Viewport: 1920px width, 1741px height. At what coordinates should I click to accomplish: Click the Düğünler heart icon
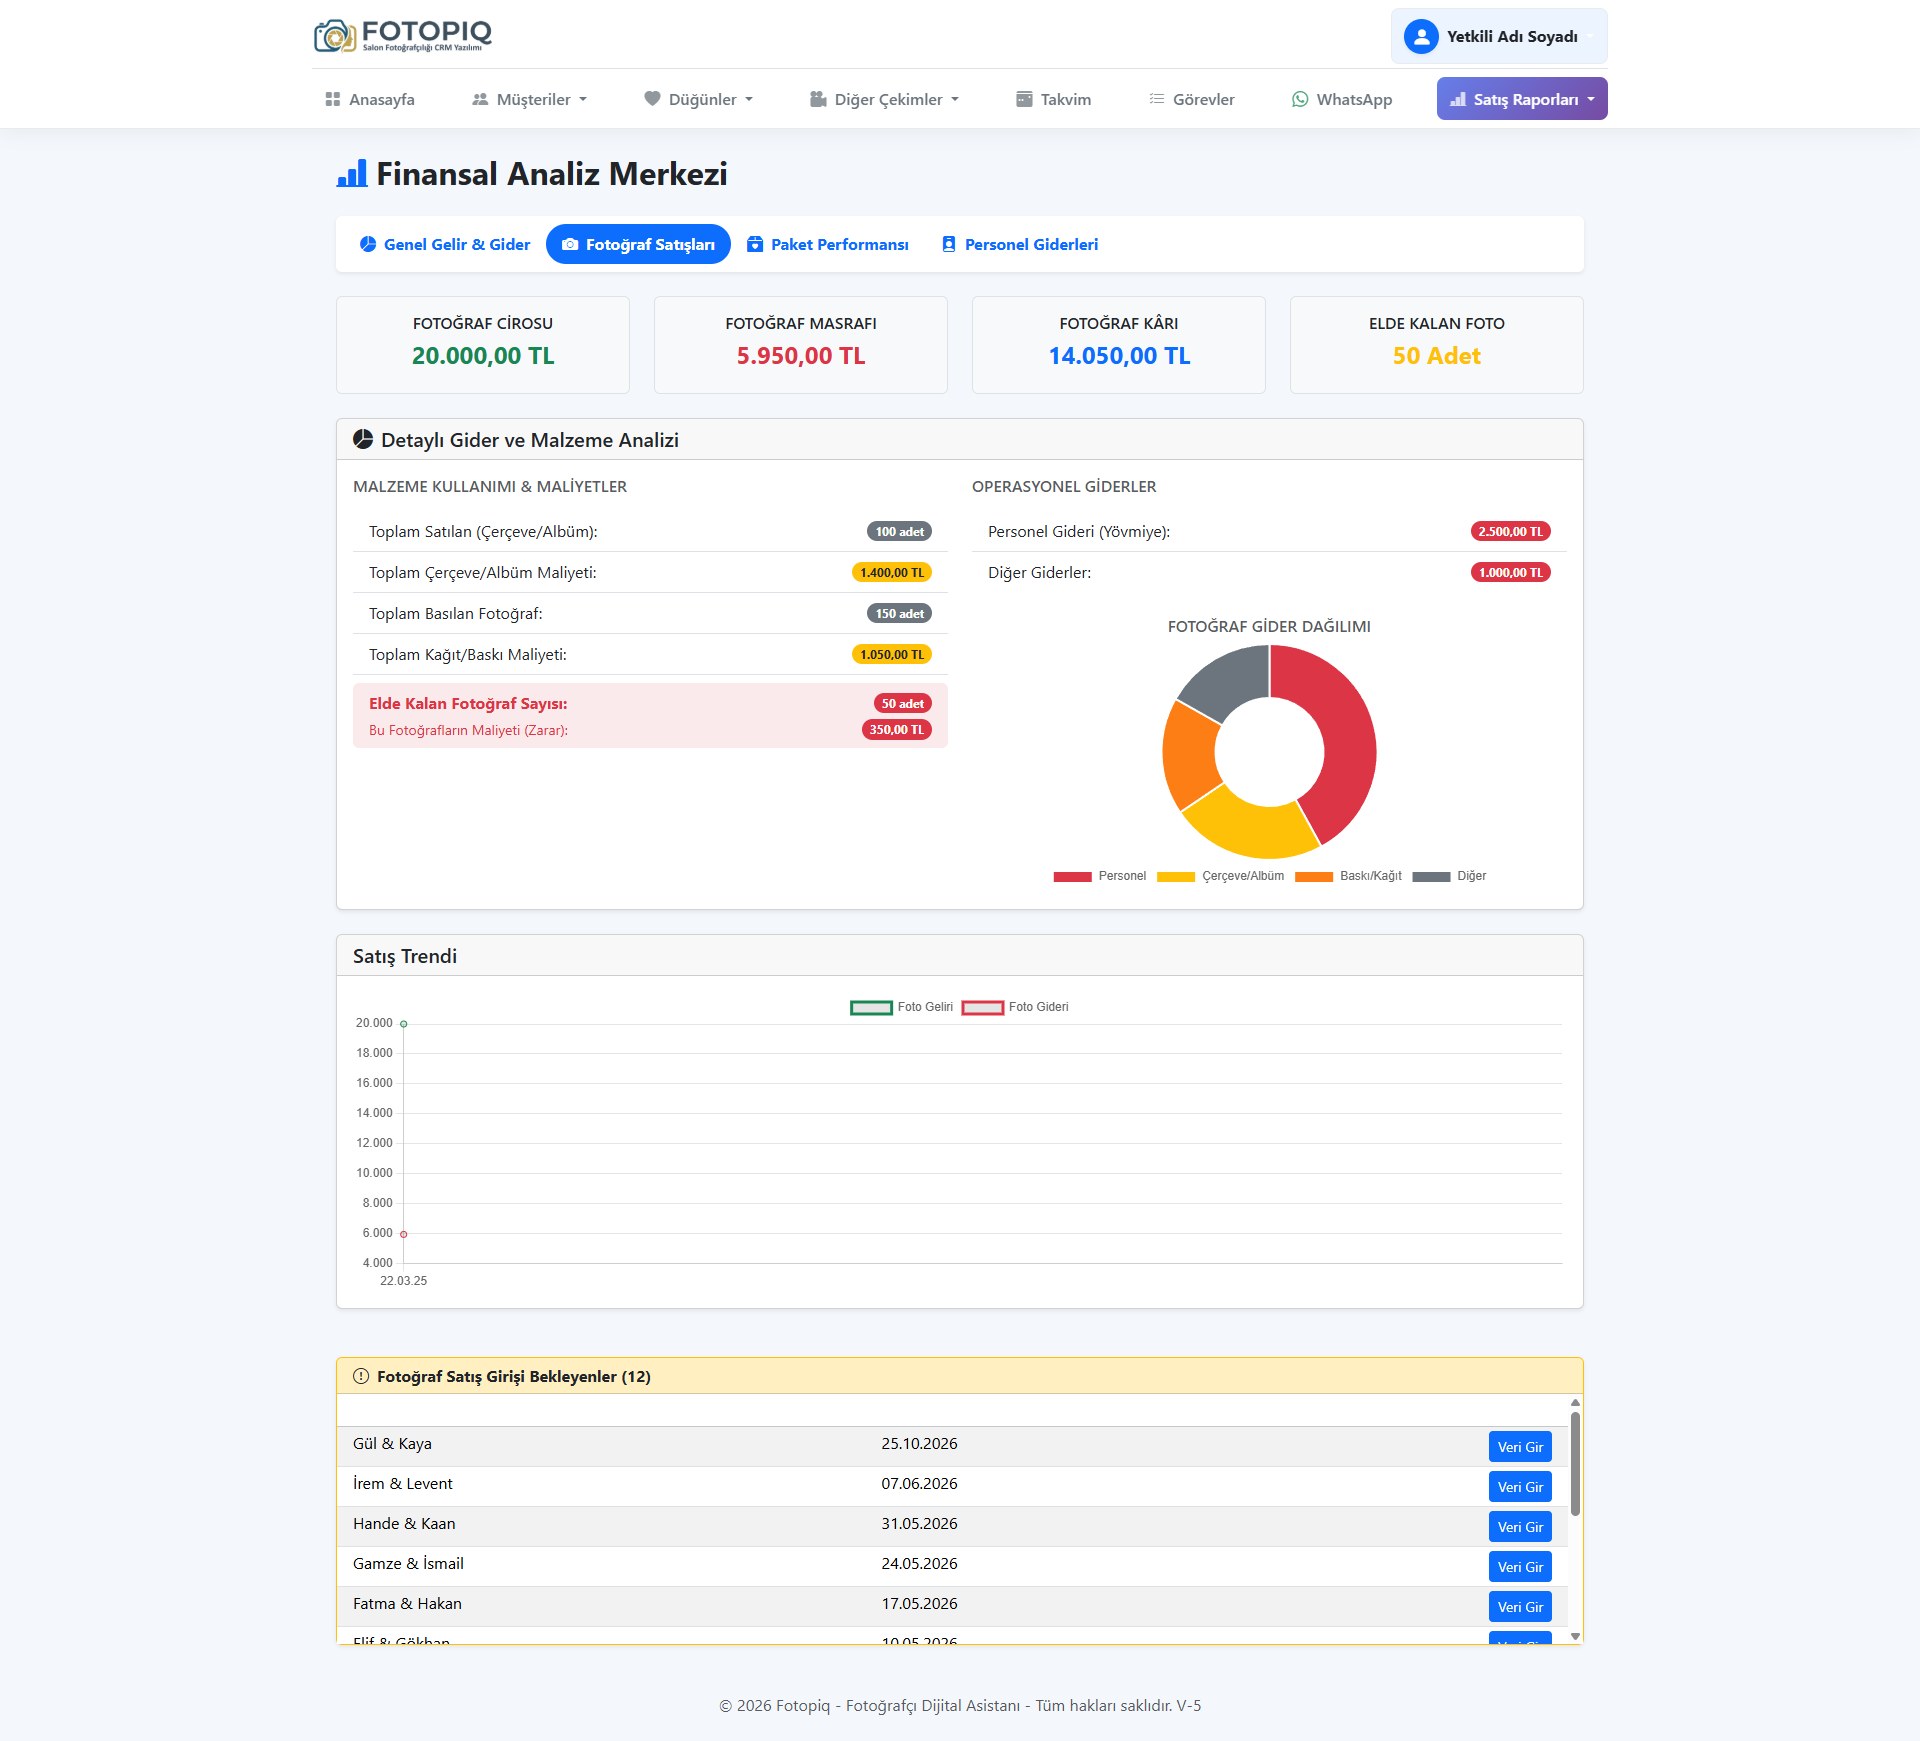[652, 99]
